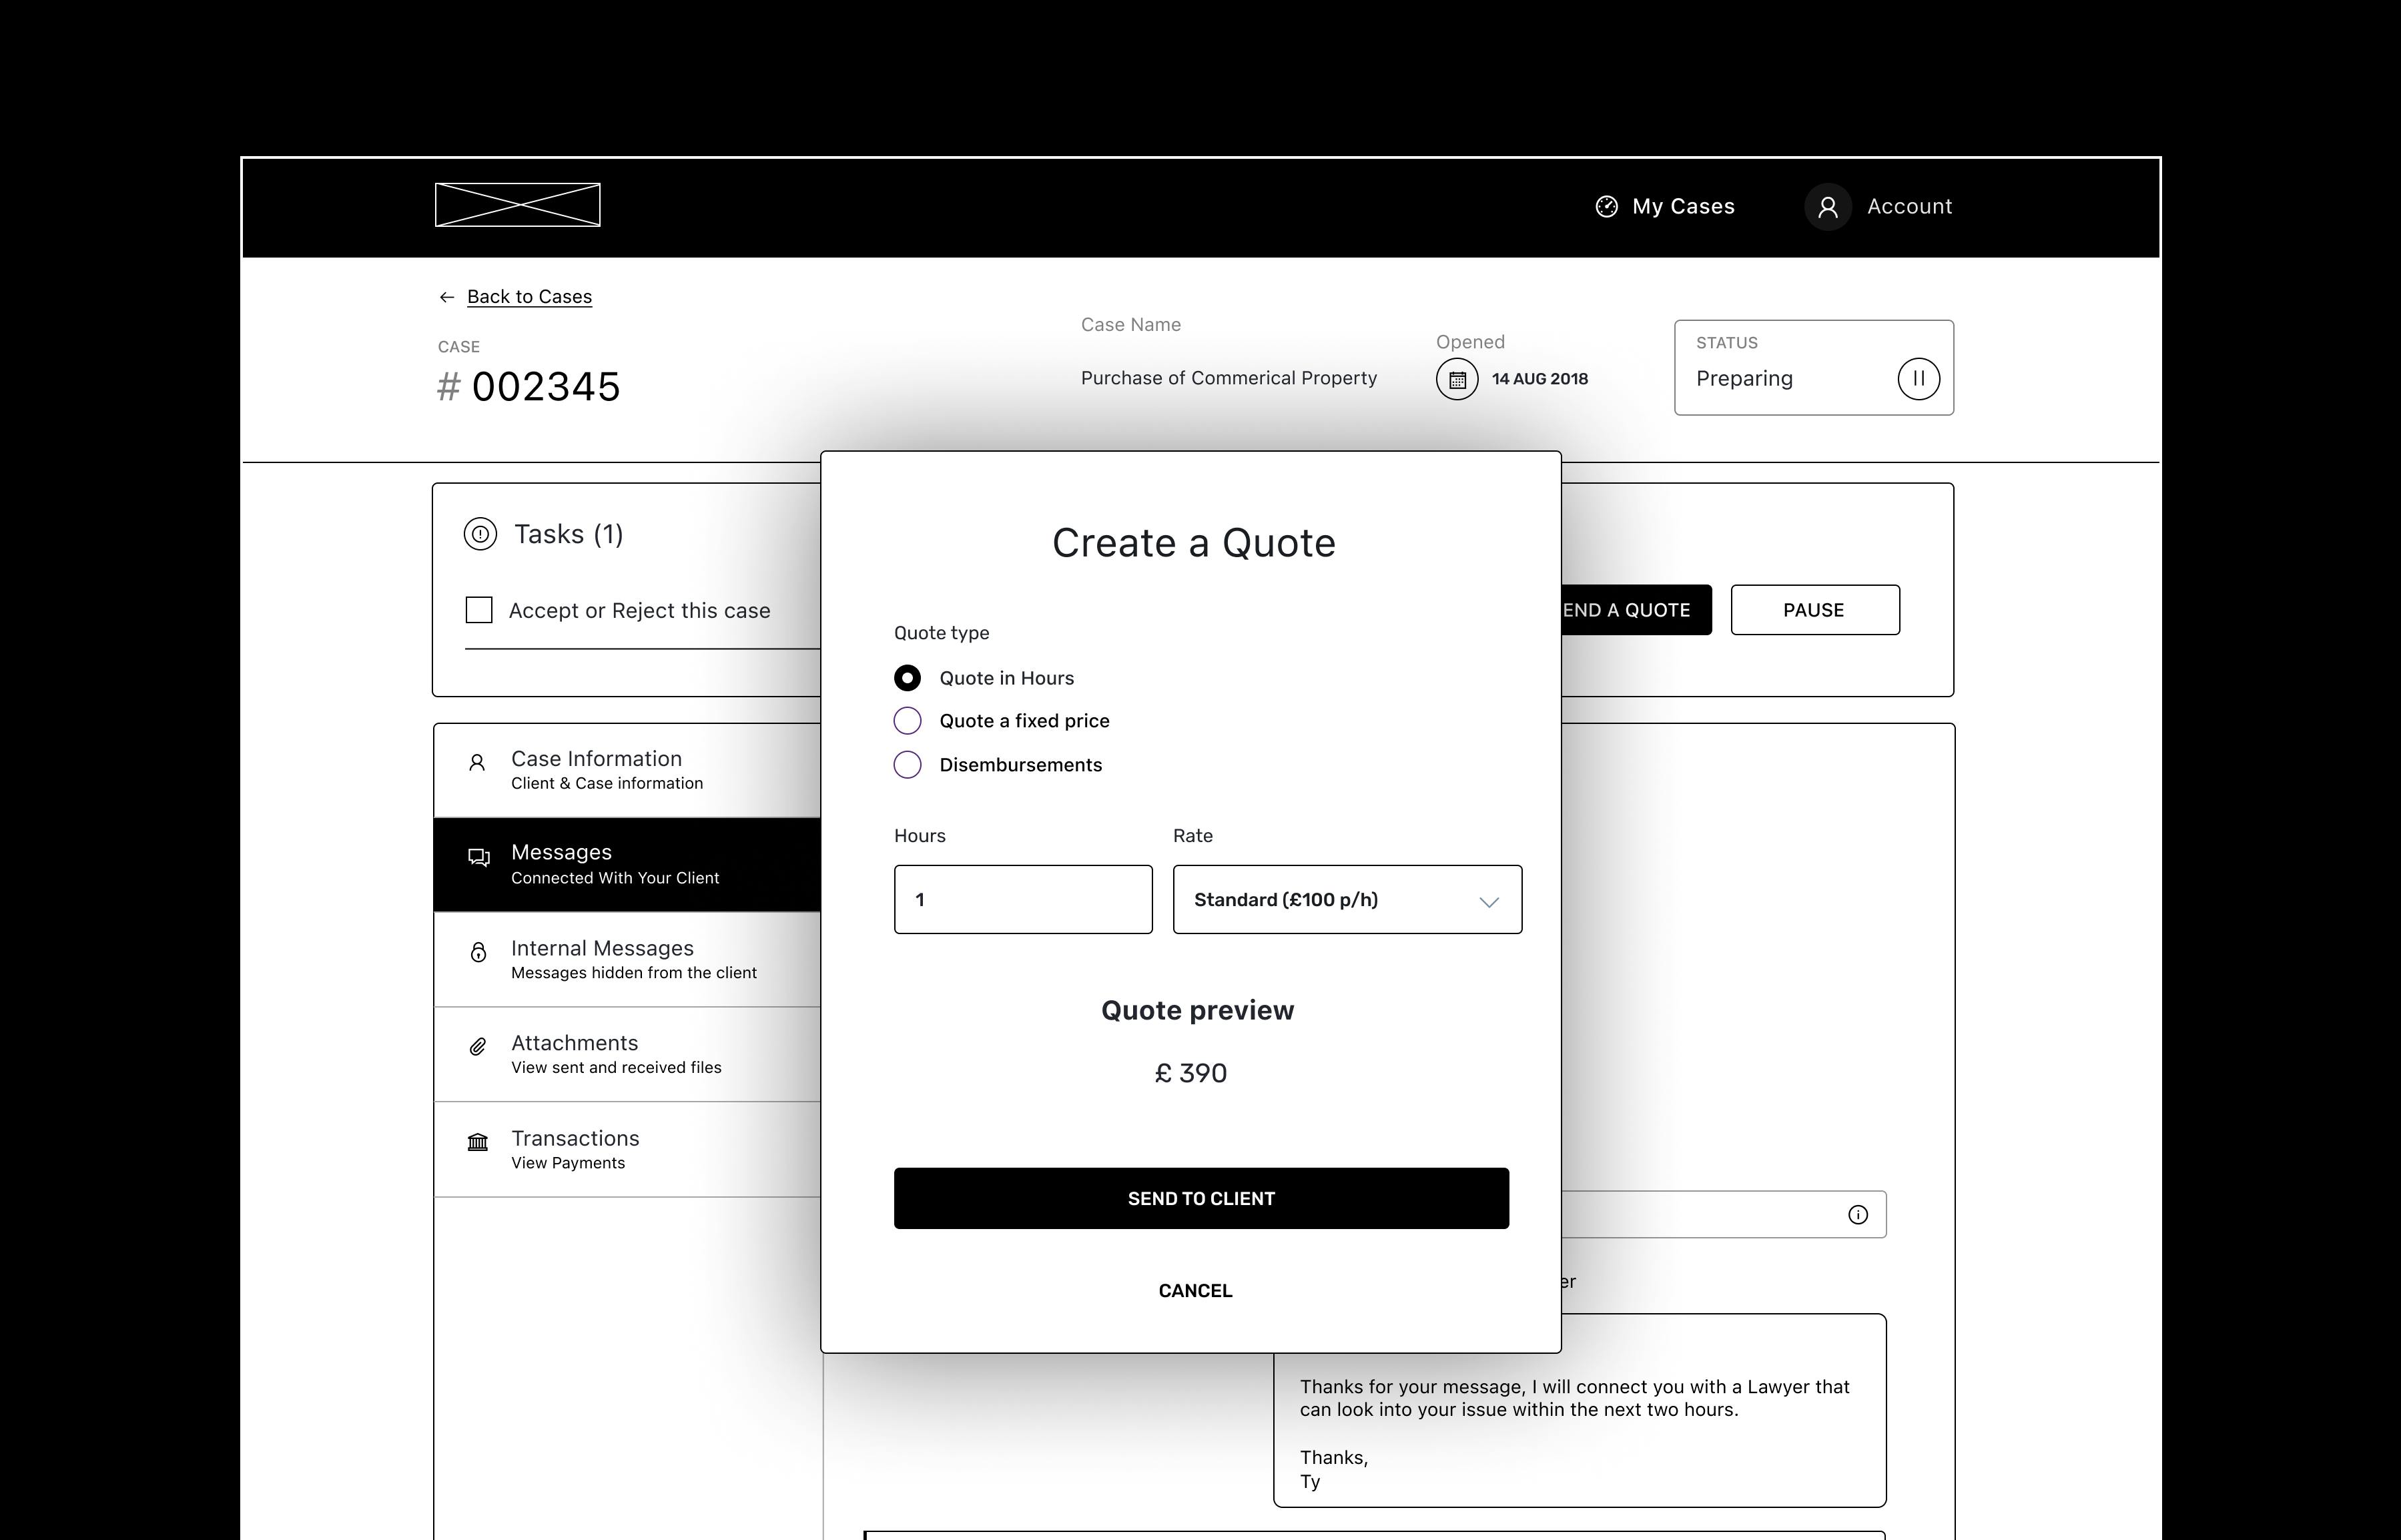Click the Purchase of Commerical Property text

pos(1228,378)
